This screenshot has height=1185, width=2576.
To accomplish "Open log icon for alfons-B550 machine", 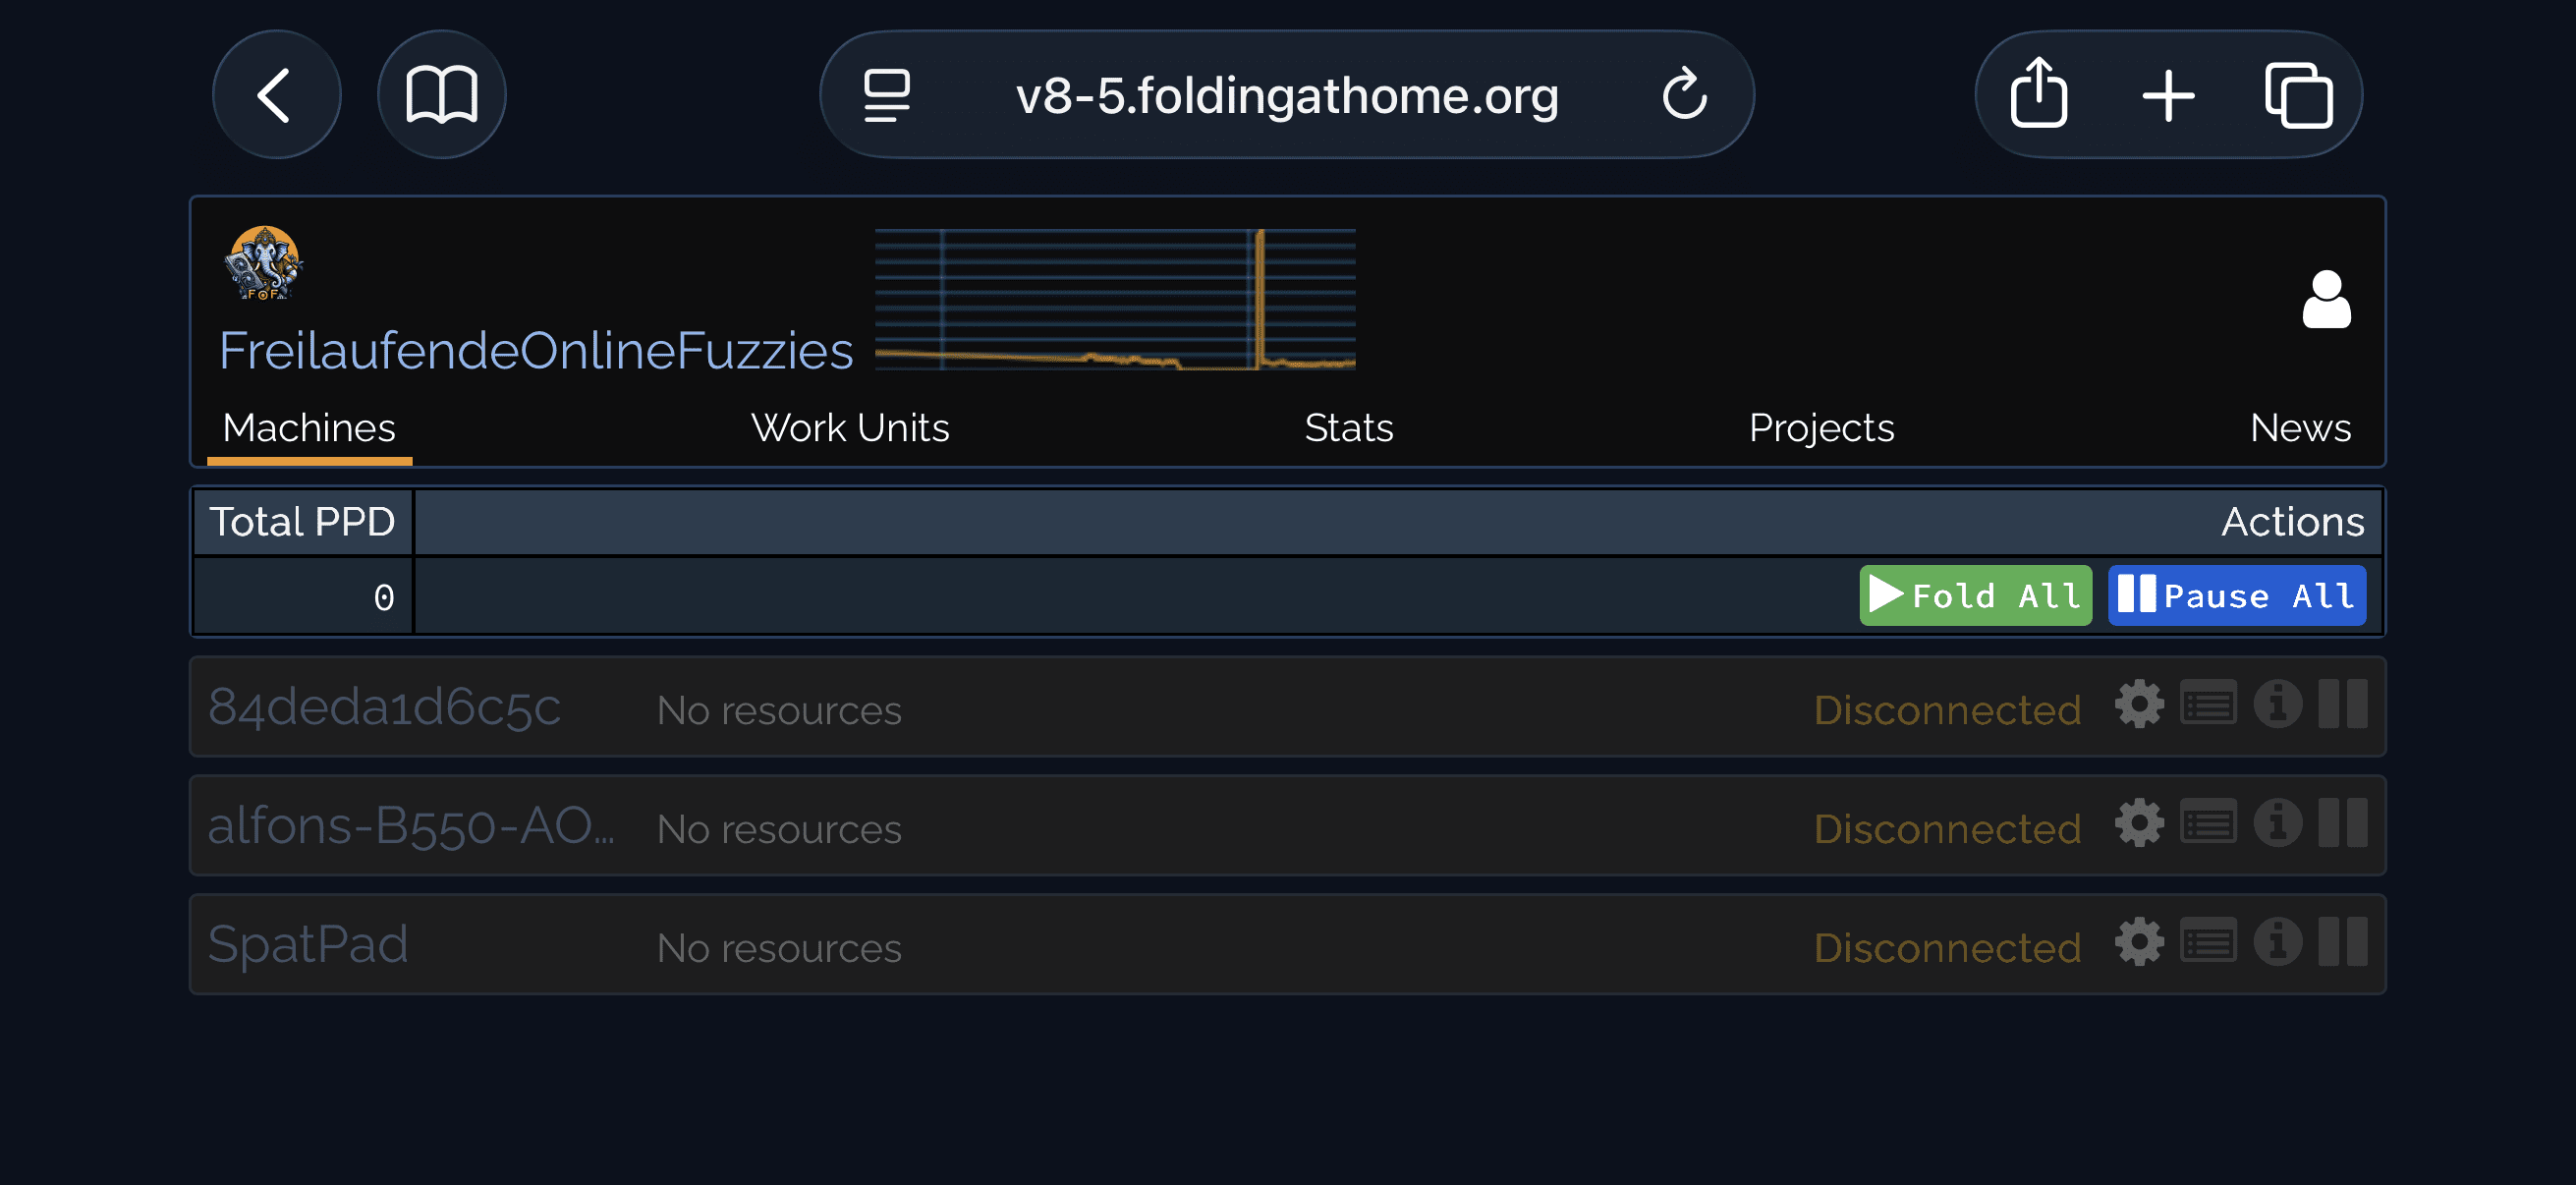I will pyautogui.click(x=2207, y=824).
